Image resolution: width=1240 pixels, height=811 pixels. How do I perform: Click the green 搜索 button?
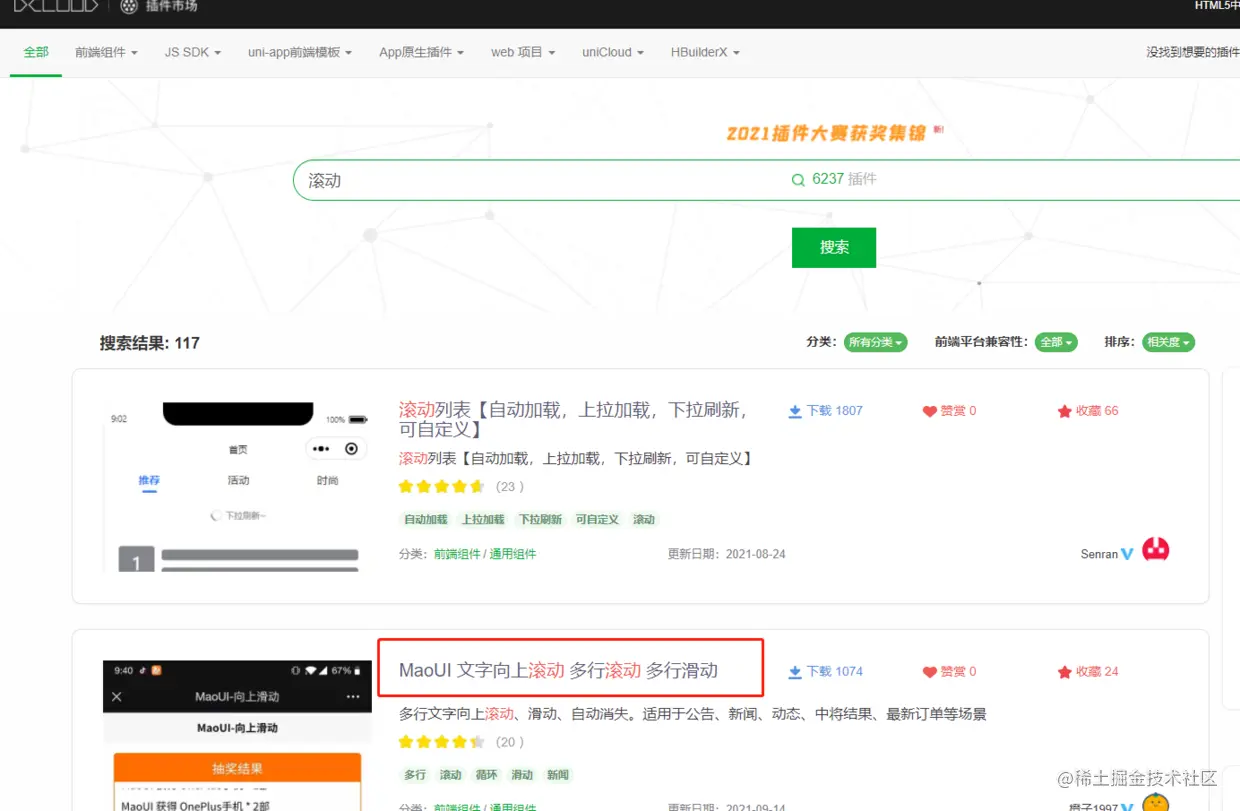point(834,247)
